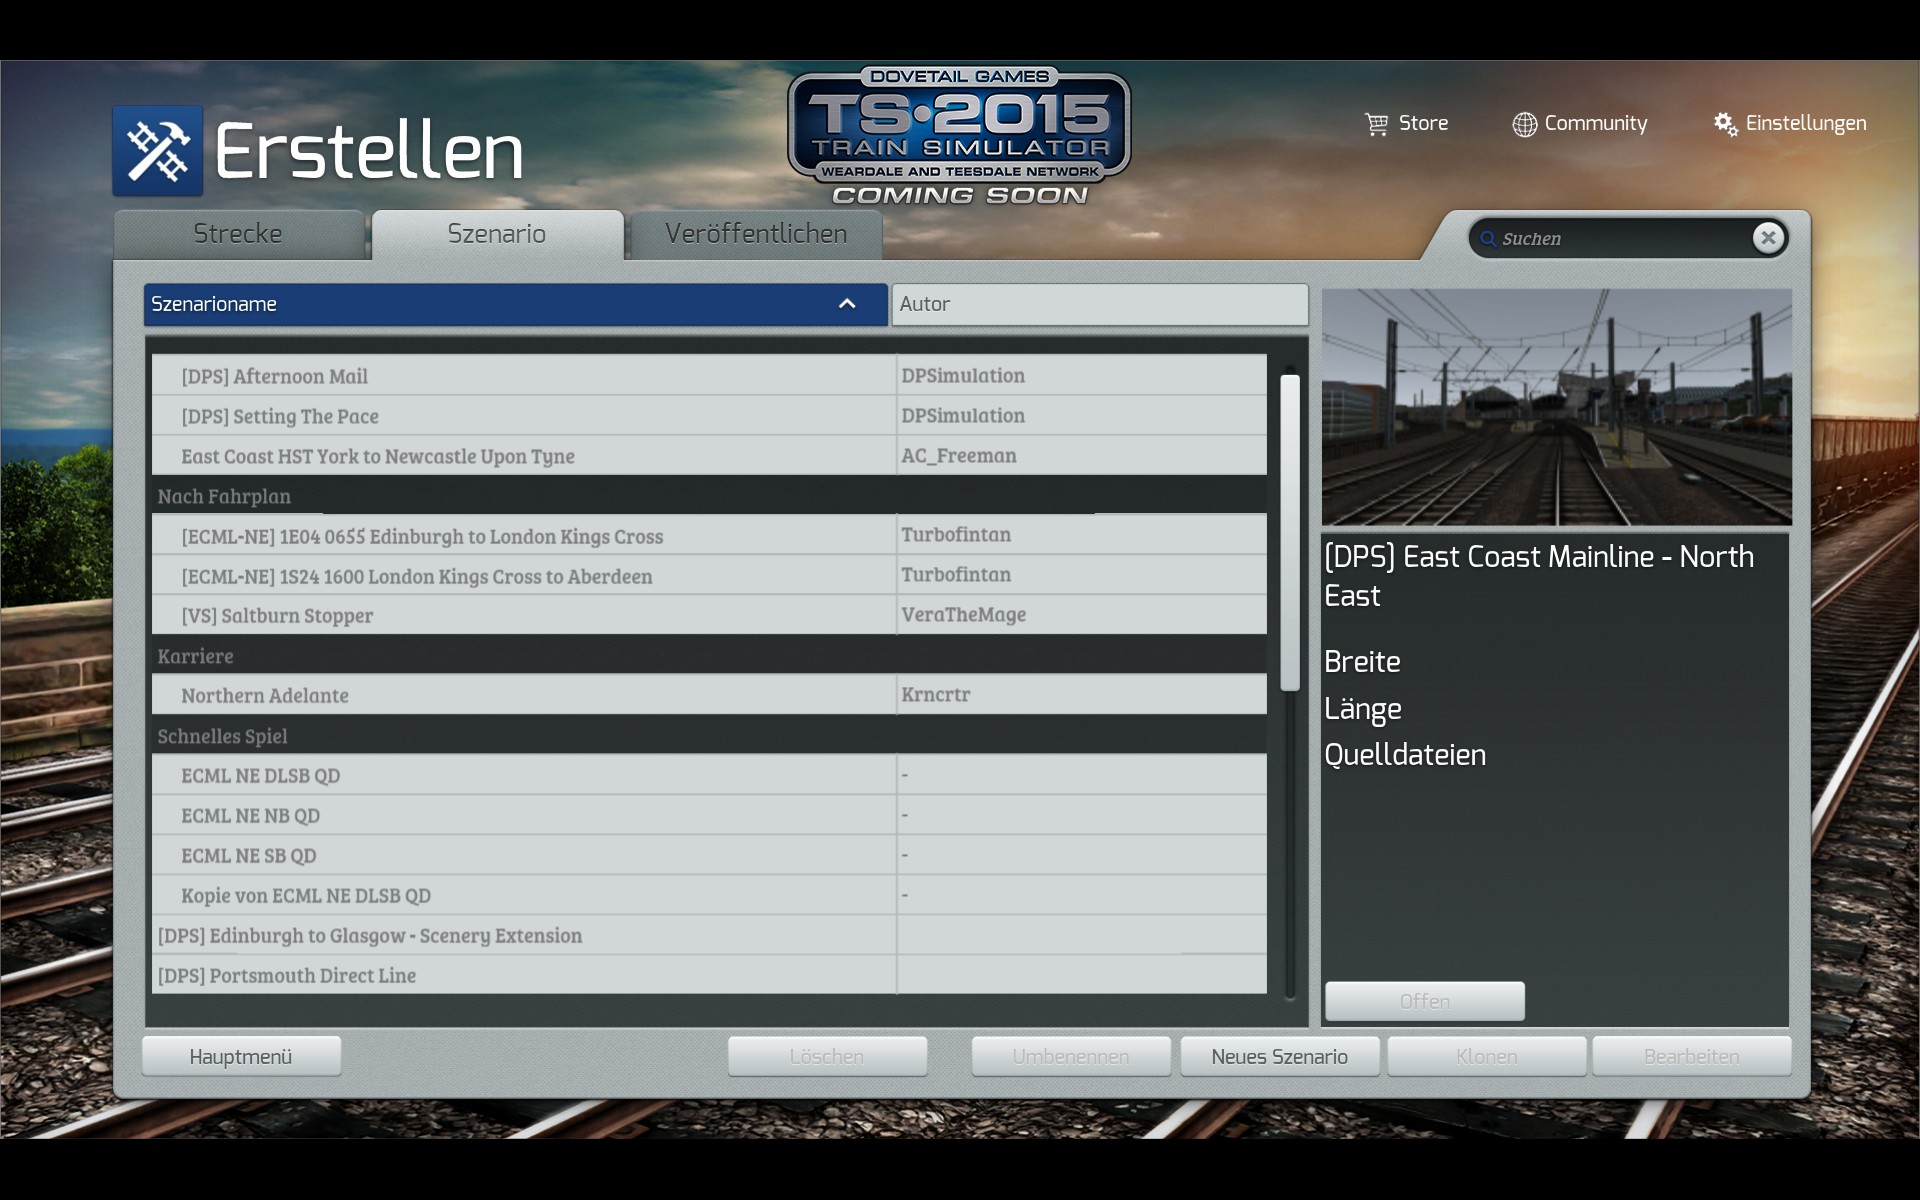Click the TS2015 Train Simulator logo
Image resolution: width=1920 pixels, height=1200 pixels.
(959, 137)
